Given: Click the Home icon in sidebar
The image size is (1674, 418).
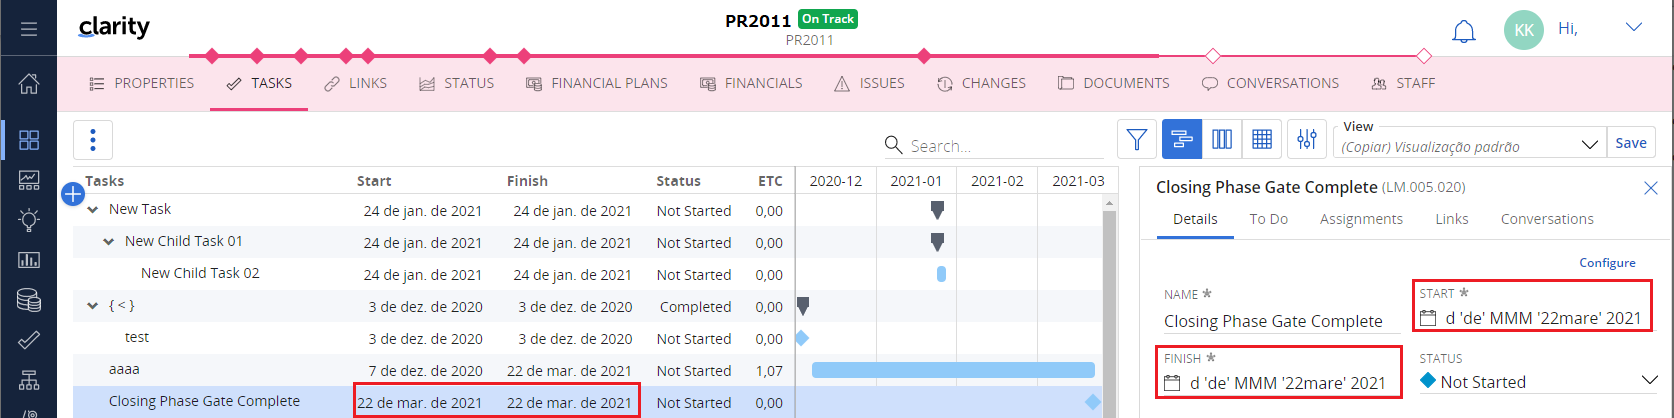Looking at the screenshot, I should click(29, 83).
